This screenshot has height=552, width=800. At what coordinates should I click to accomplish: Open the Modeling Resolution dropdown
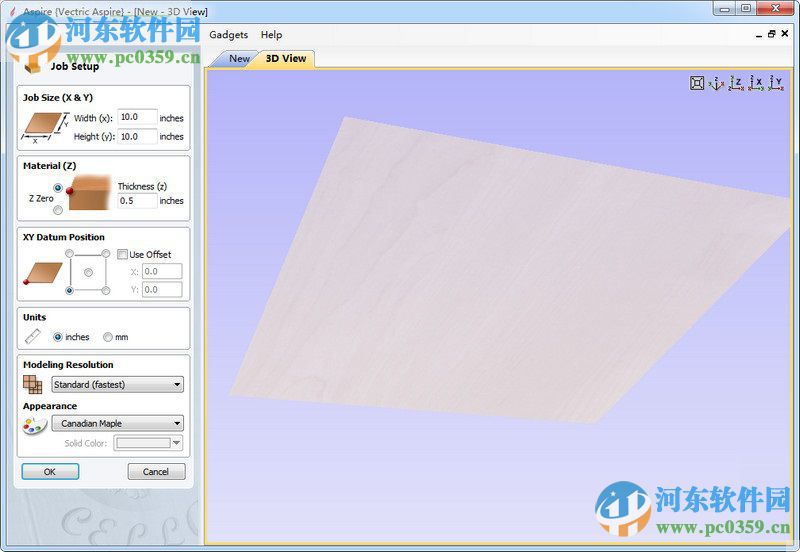117,384
